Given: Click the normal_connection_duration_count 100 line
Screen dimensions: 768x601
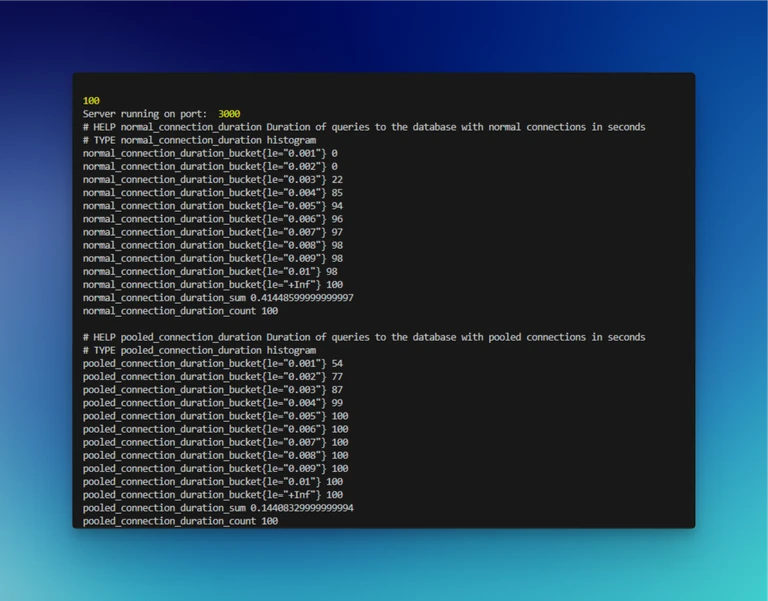Looking at the screenshot, I should [x=180, y=311].
